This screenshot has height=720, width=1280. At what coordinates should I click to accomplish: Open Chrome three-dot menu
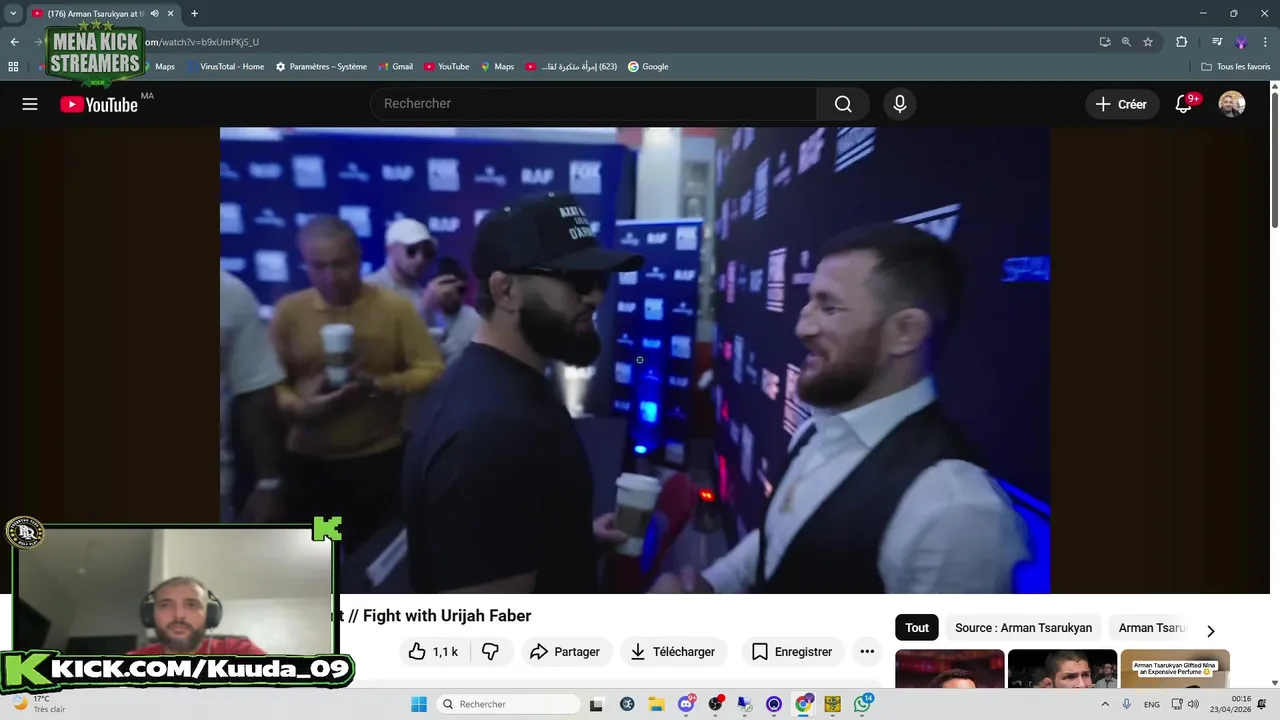coord(1265,42)
